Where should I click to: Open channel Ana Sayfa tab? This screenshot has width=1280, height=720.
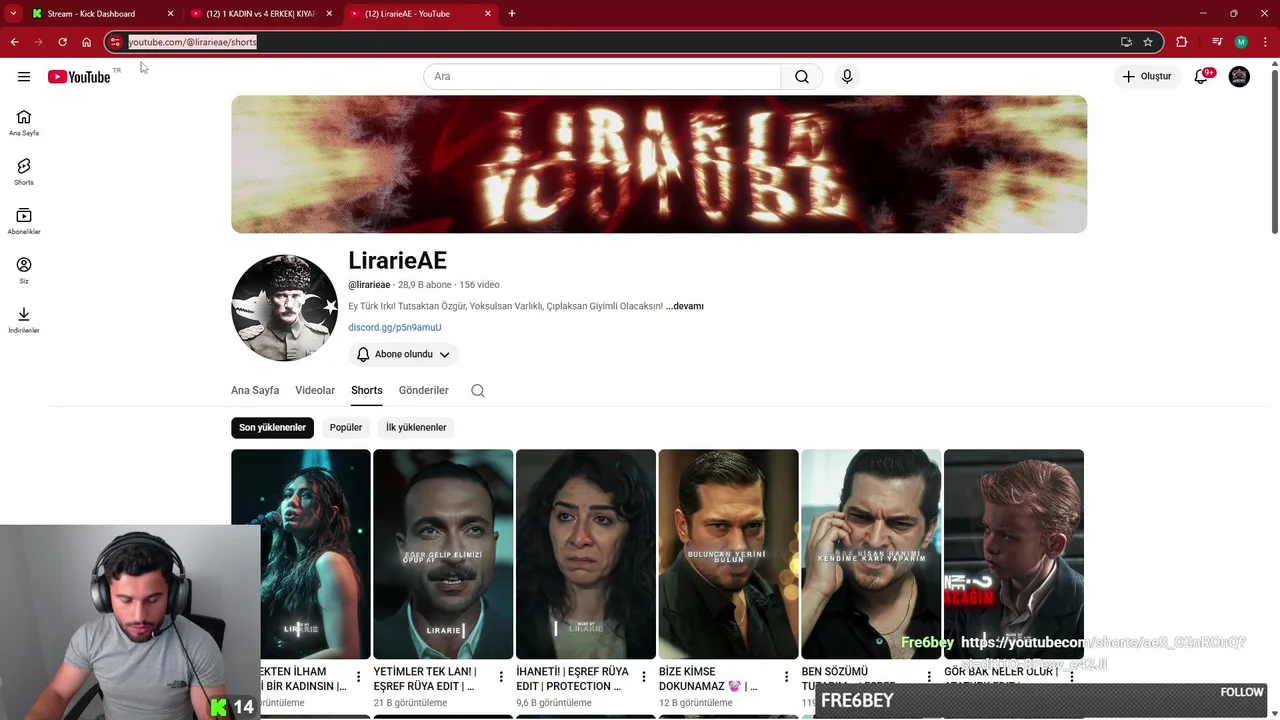255,391
